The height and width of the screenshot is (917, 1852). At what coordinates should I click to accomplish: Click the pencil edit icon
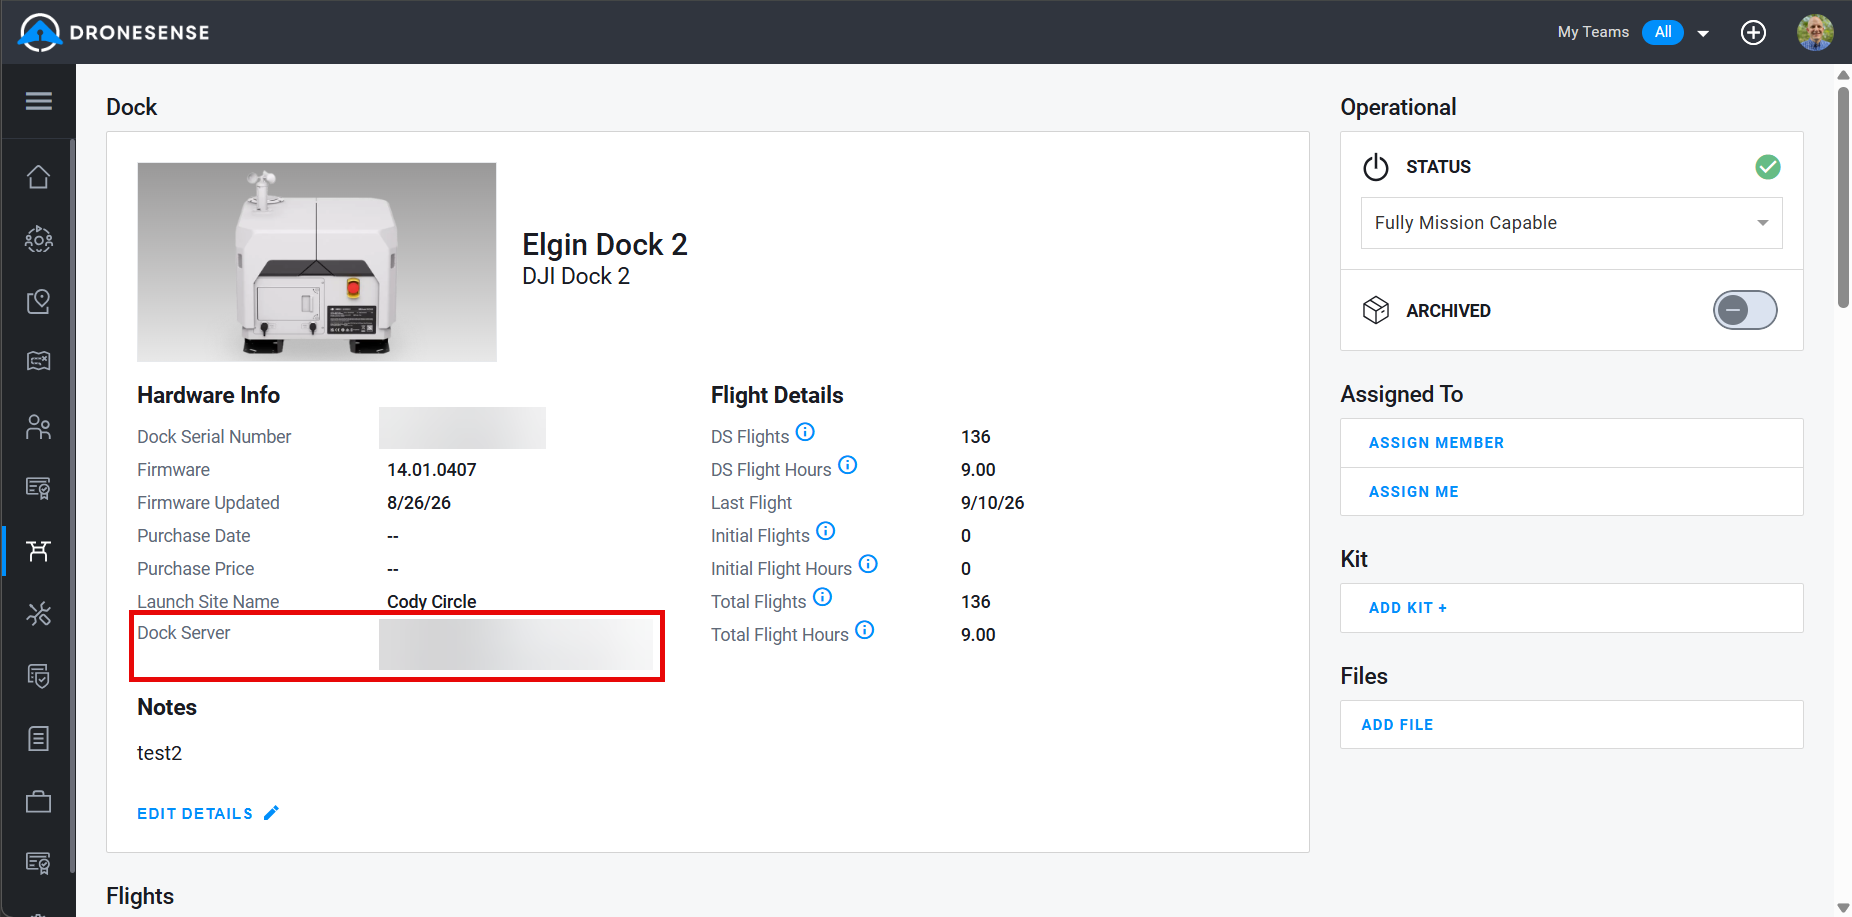pyautogui.click(x=271, y=813)
